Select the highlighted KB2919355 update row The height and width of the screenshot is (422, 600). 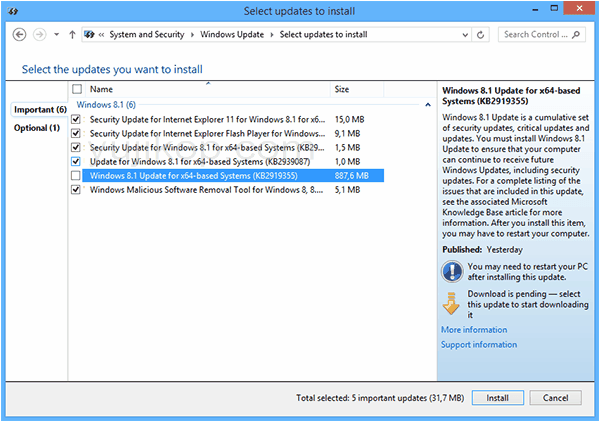(233, 176)
